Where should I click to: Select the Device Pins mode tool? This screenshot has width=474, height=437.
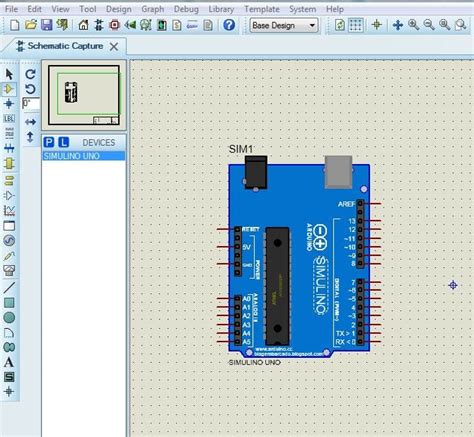(x=9, y=196)
